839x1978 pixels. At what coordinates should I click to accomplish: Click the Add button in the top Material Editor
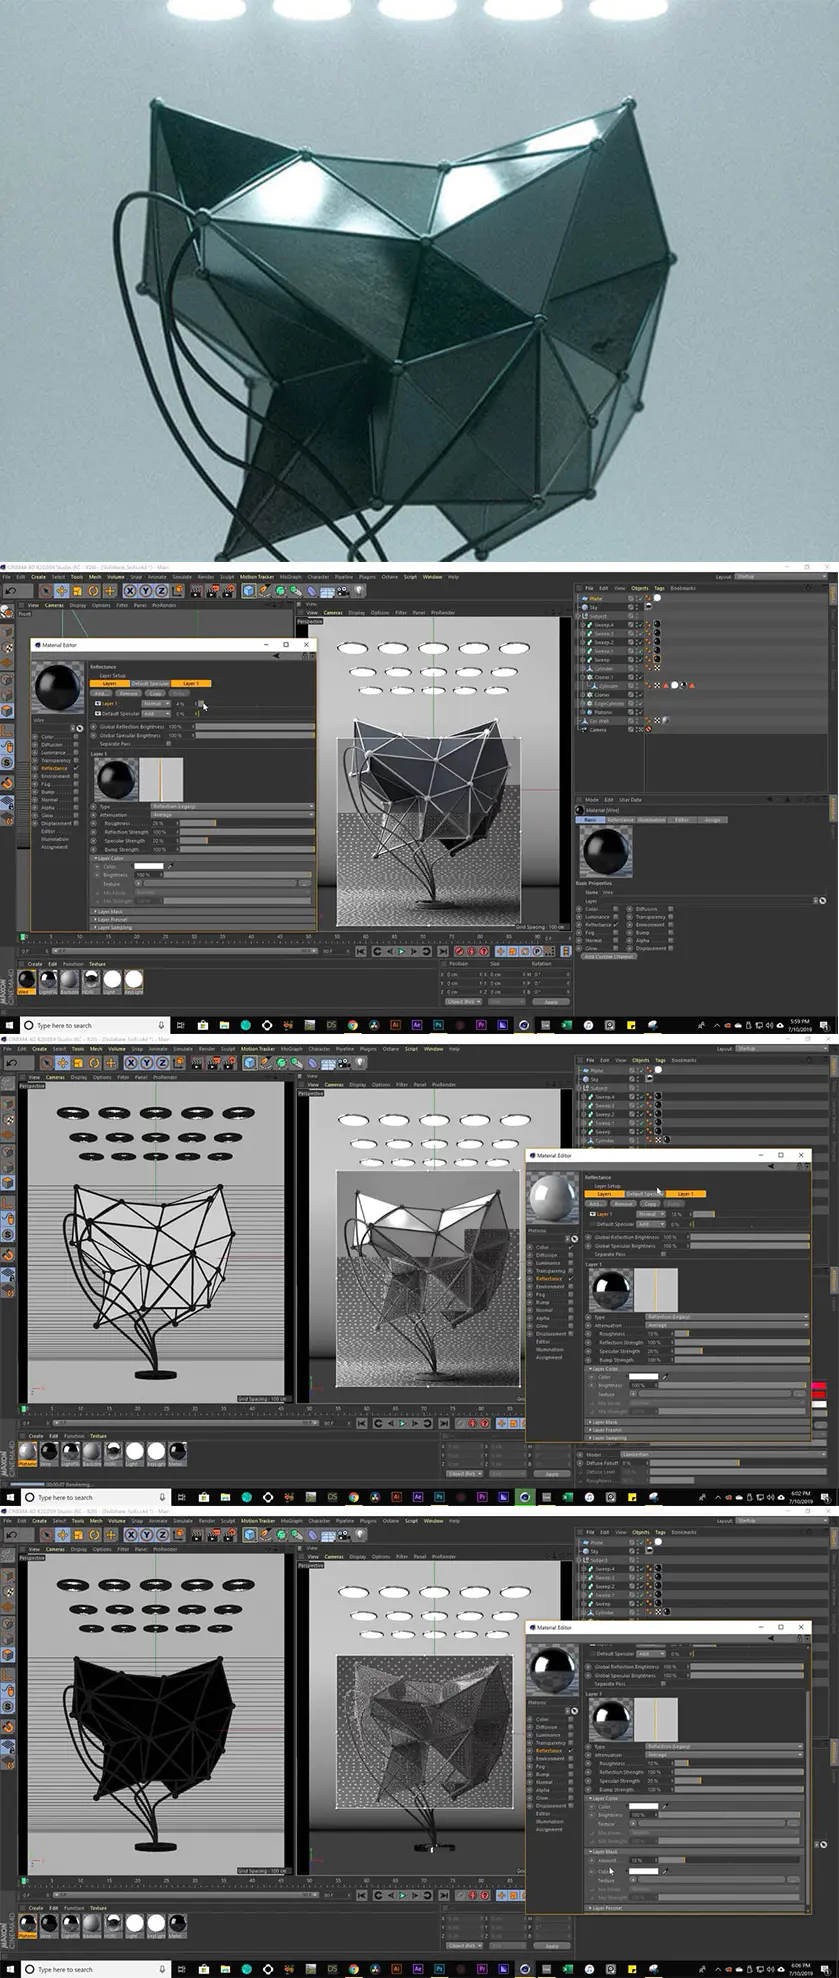101,693
